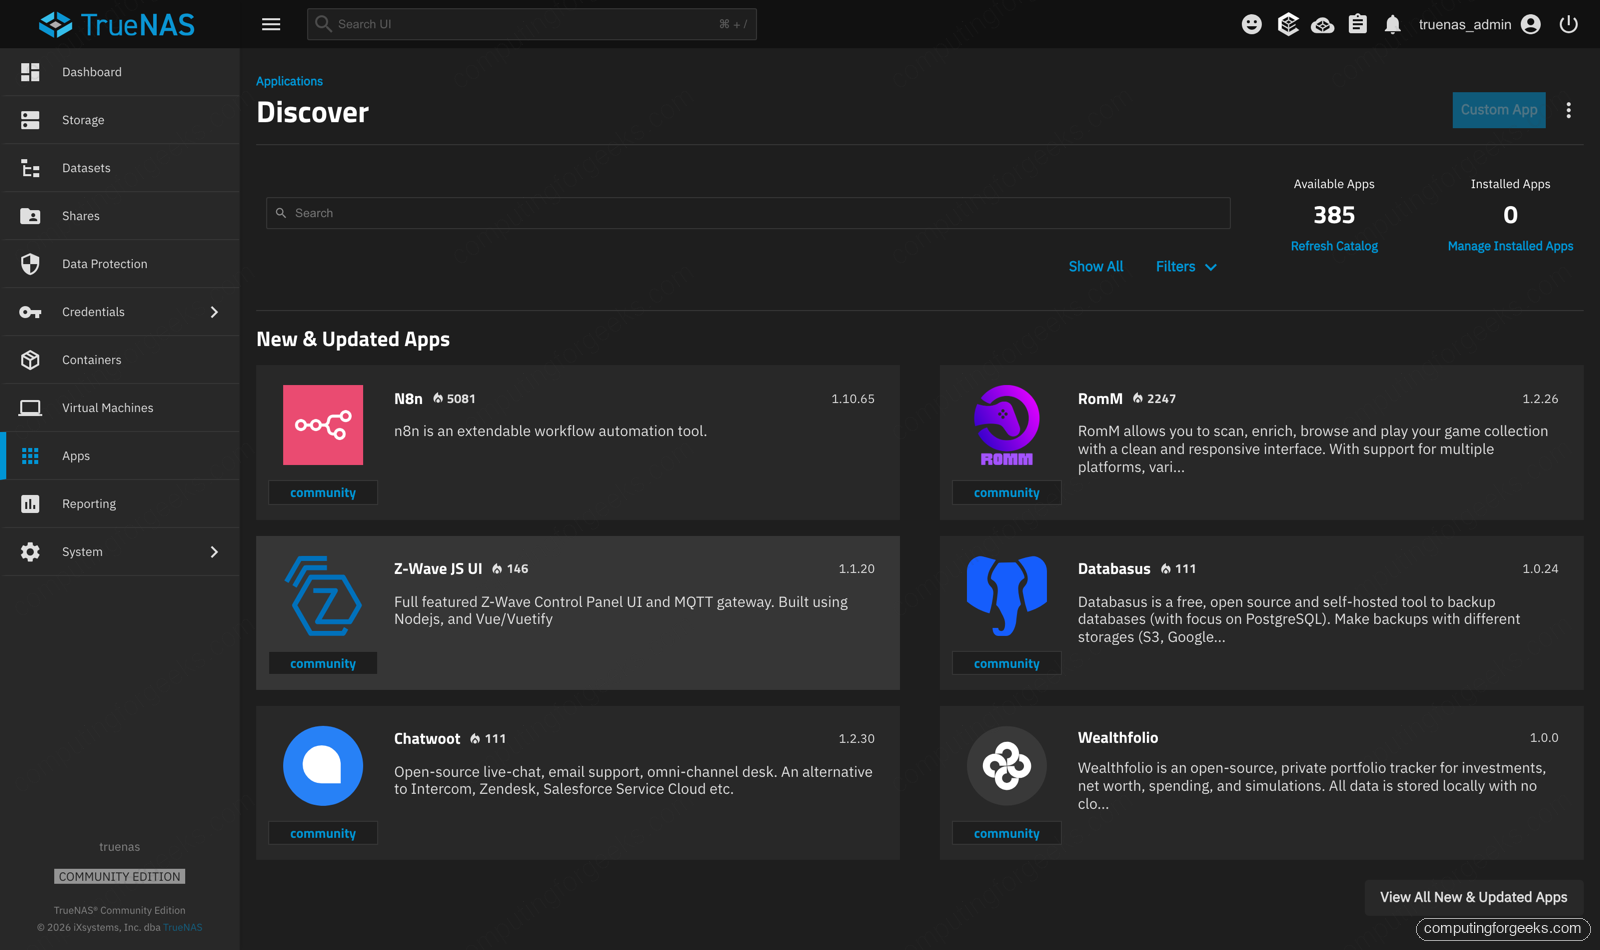Open Shares in the sidebar
1600x950 pixels.
(120, 216)
